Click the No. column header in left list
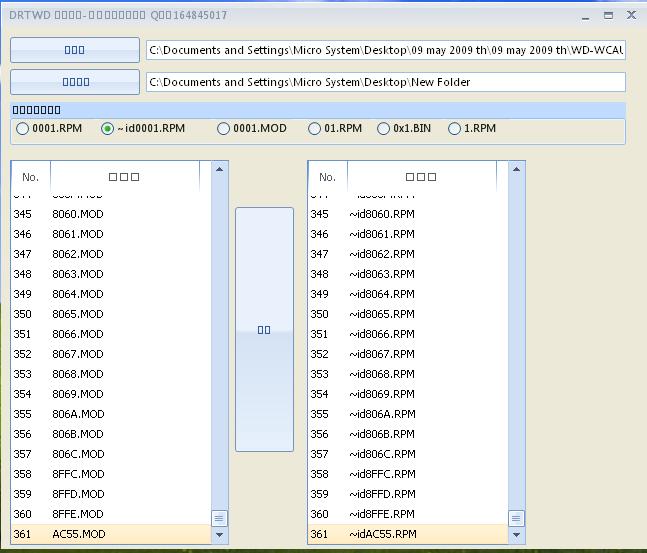The image size is (647, 553). 31,177
